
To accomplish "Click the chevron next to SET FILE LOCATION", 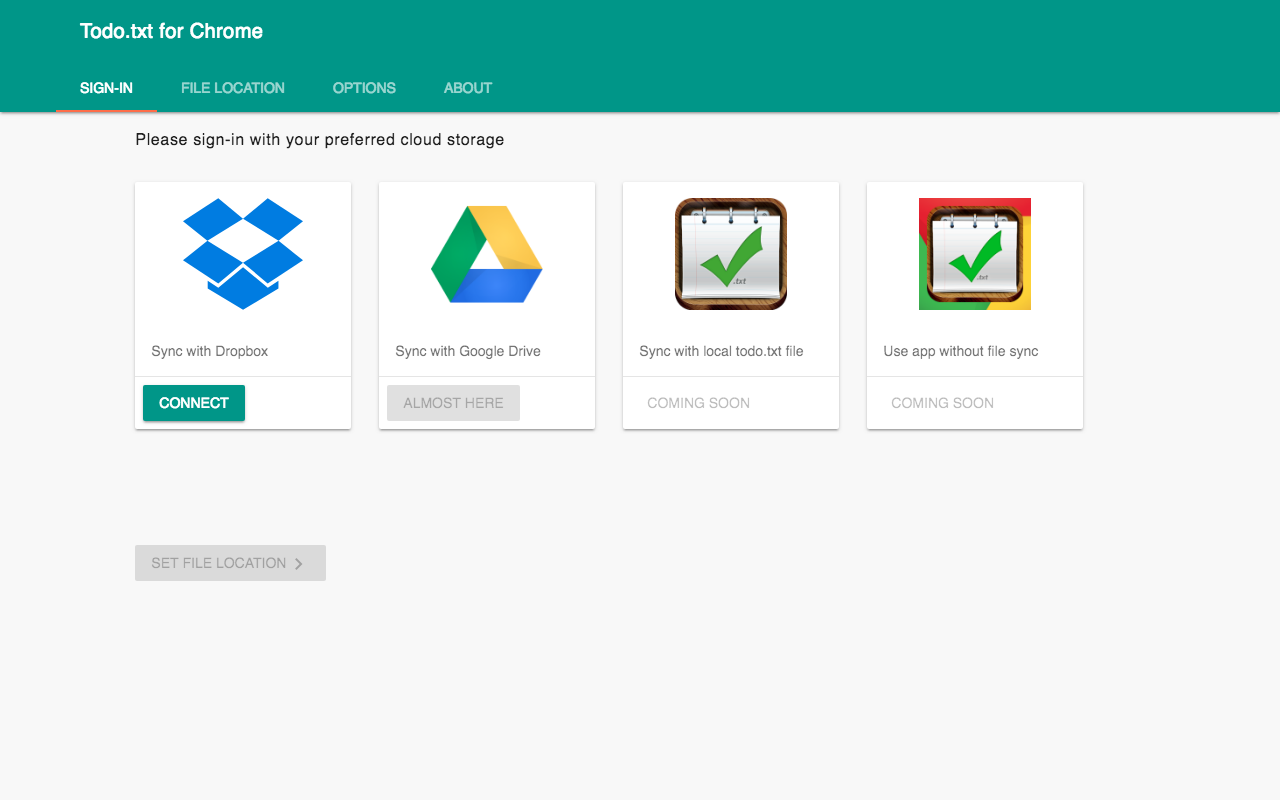I will point(299,563).
